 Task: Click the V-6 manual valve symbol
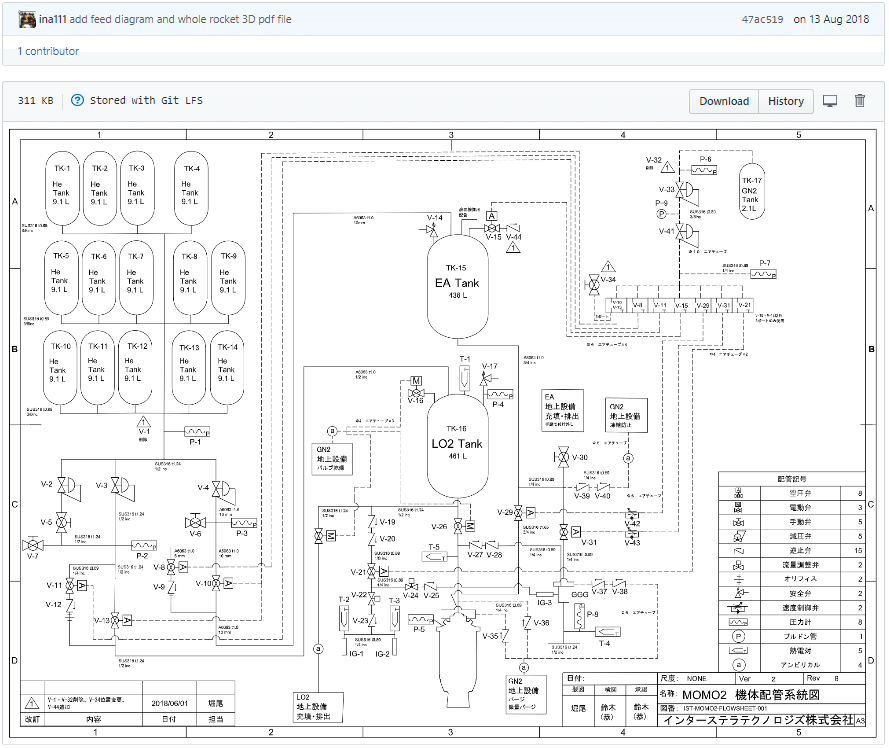(195, 521)
